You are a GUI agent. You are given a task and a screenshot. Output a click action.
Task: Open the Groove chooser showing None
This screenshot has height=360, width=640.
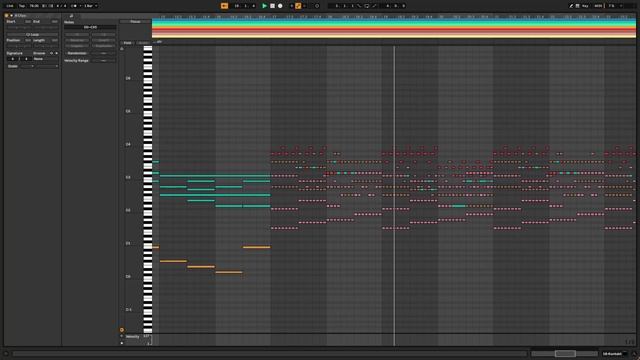point(45,59)
